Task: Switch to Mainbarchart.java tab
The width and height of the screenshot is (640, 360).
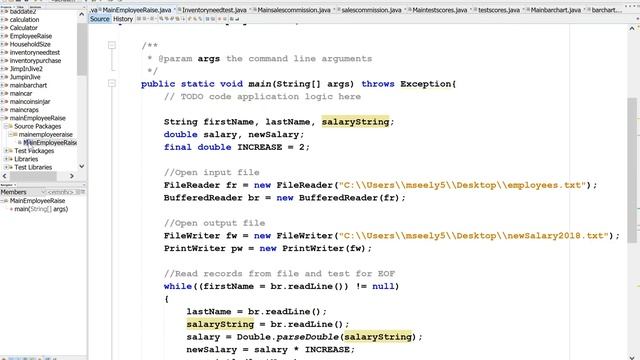Action: [555, 10]
